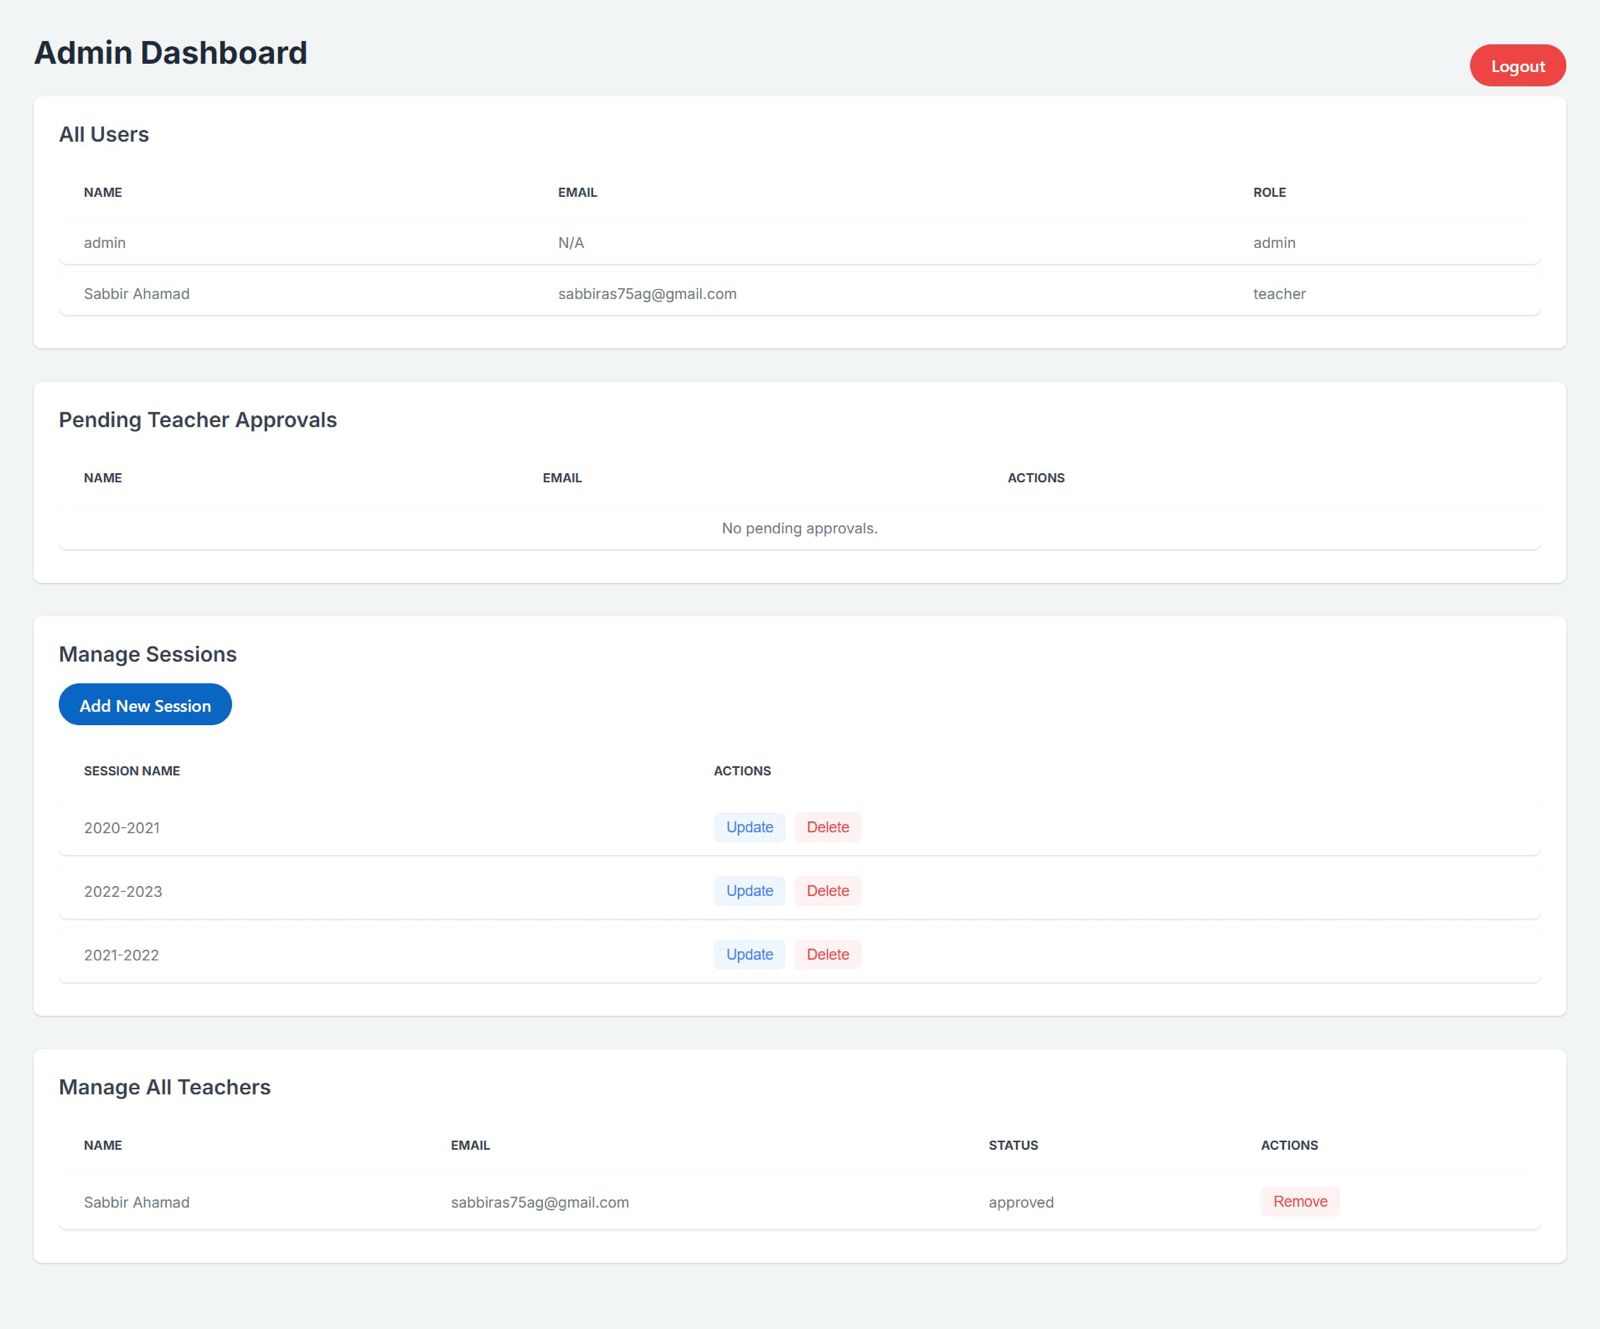The height and width of the screenshot is (1329, 1600).
Task: Click the Admin Dashboard heading
Action: 171,53
